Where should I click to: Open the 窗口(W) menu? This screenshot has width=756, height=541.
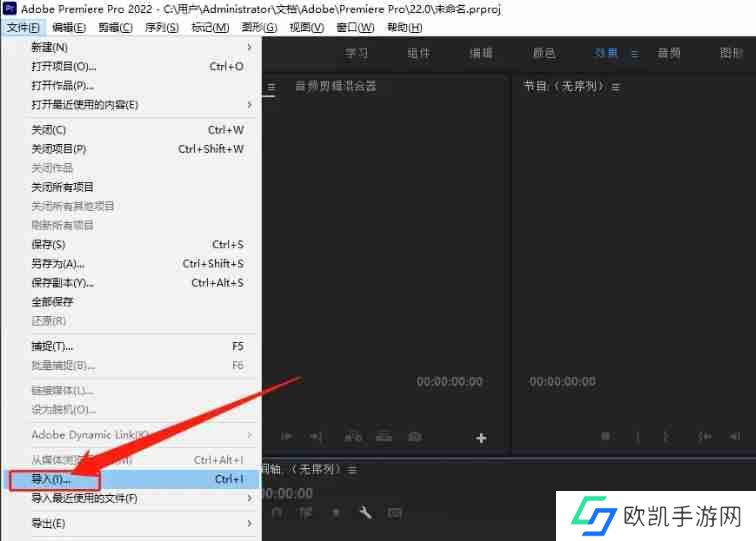point(355,27)
